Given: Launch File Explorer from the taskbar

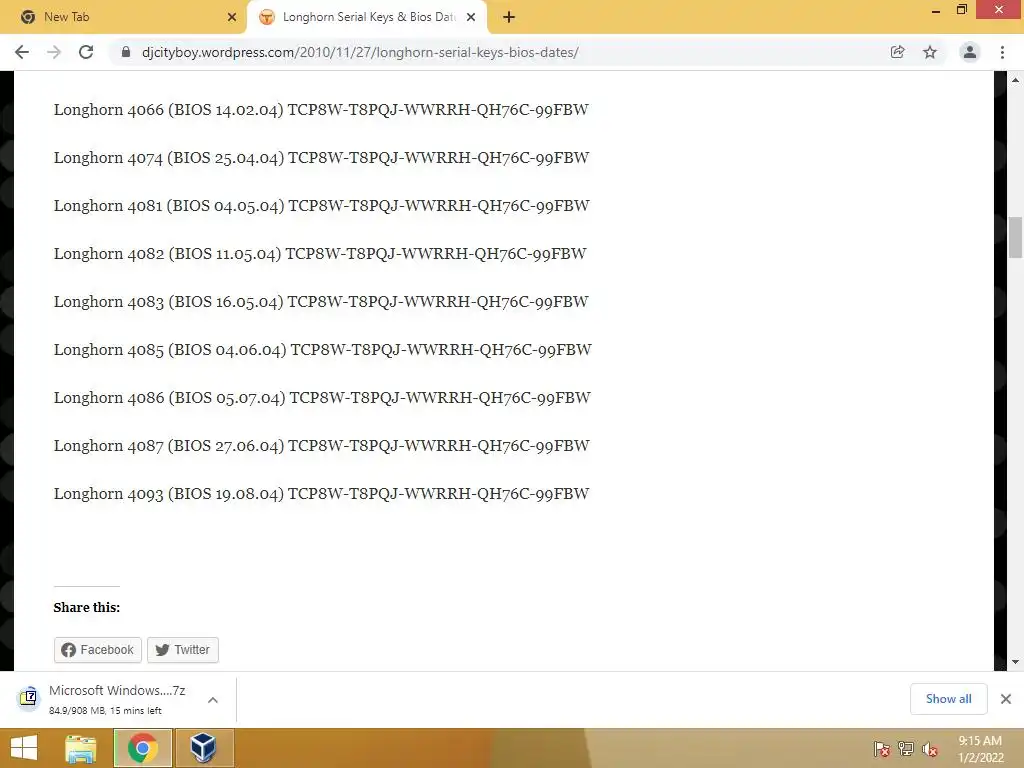Looking at the screenshot, I should click(x=81, y=748).
